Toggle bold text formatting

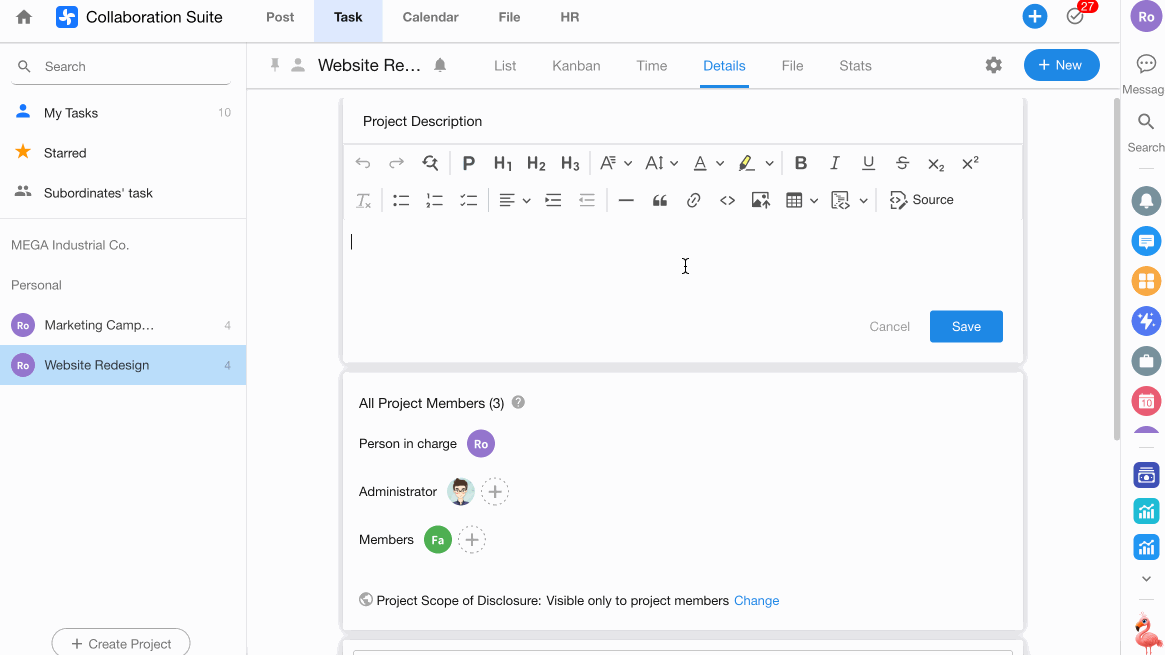800,163
